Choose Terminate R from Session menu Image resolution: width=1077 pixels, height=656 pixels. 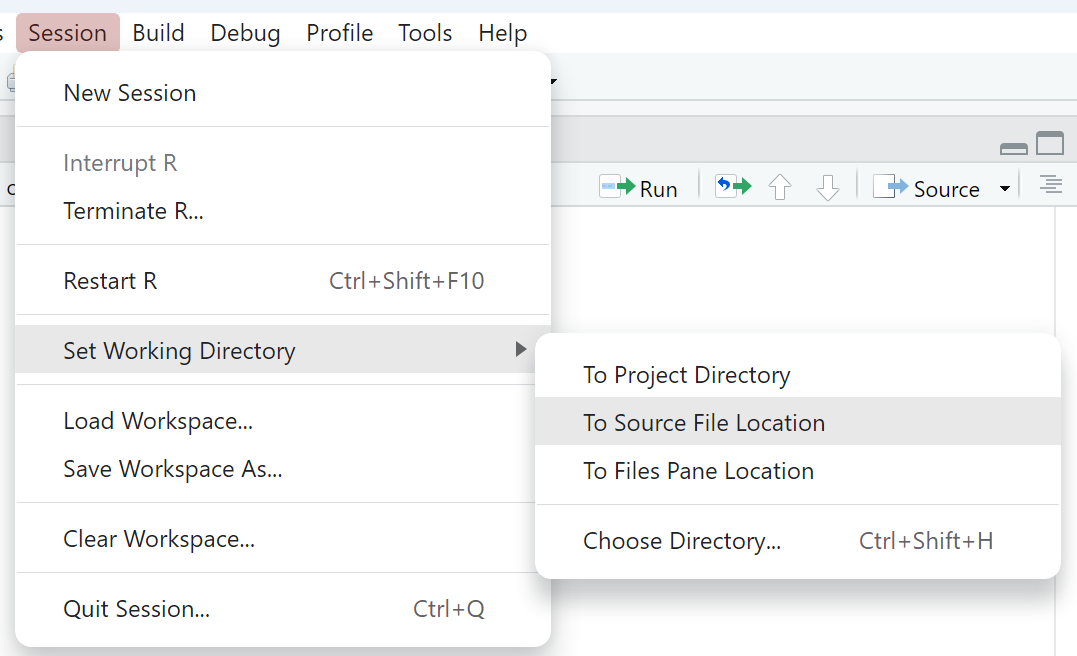click(133, 211)
